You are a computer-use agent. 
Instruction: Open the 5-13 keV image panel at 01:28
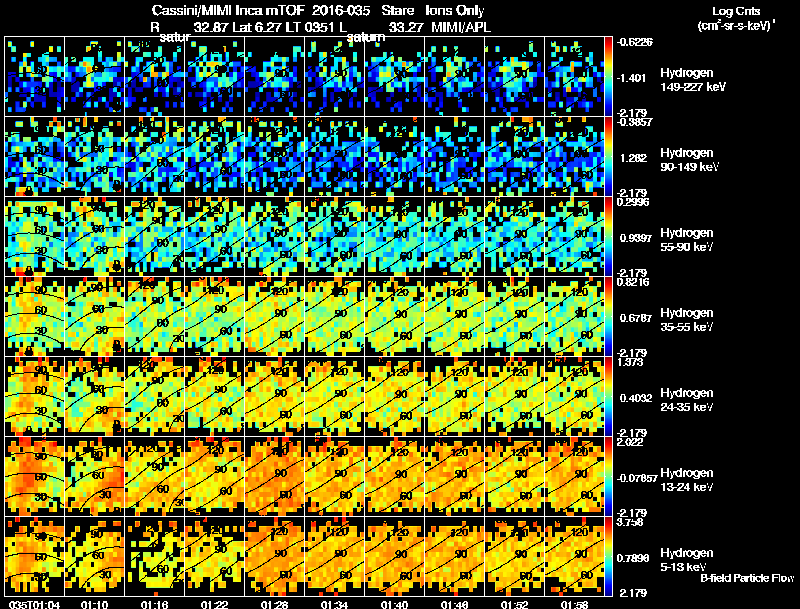pos(274,557)
